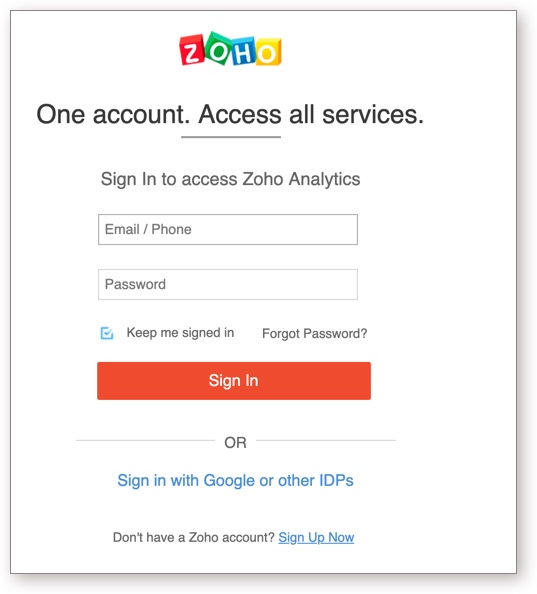Image resolution: width=537 pixels, height=594 pixels.
Task: Click the yellow O block in the logo
Action: pos(268,52)
